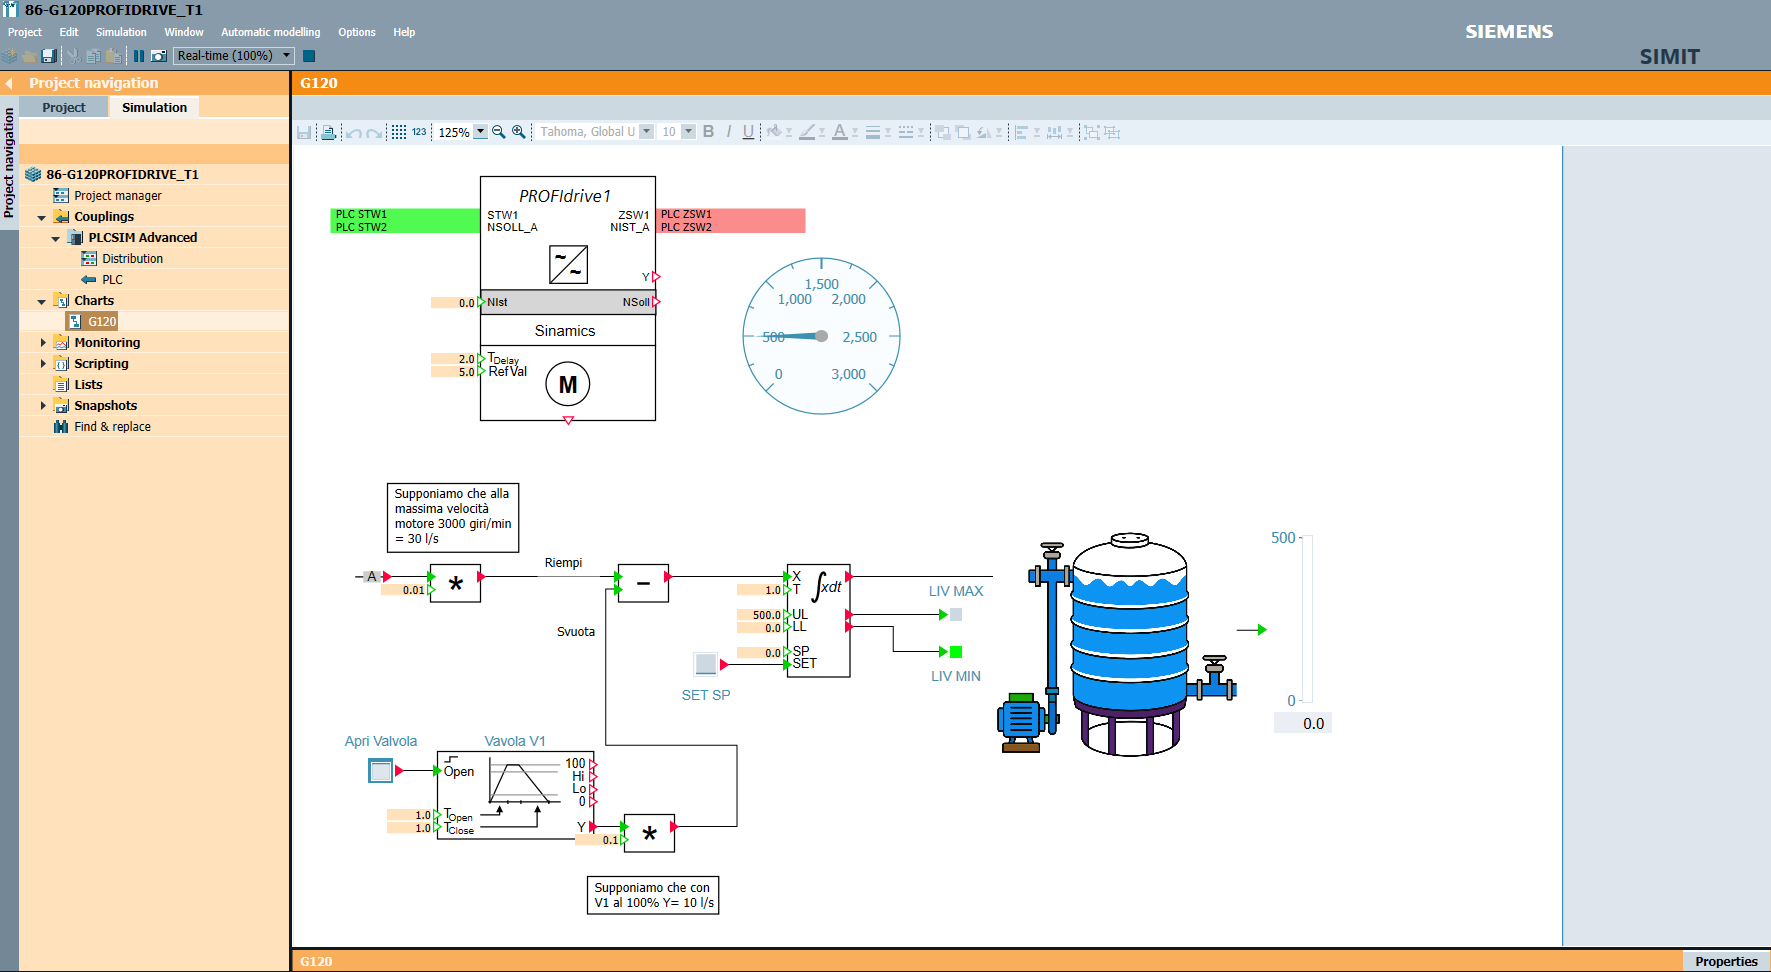Click the fill color bucket icon
1771x972 pixels.
773,132
